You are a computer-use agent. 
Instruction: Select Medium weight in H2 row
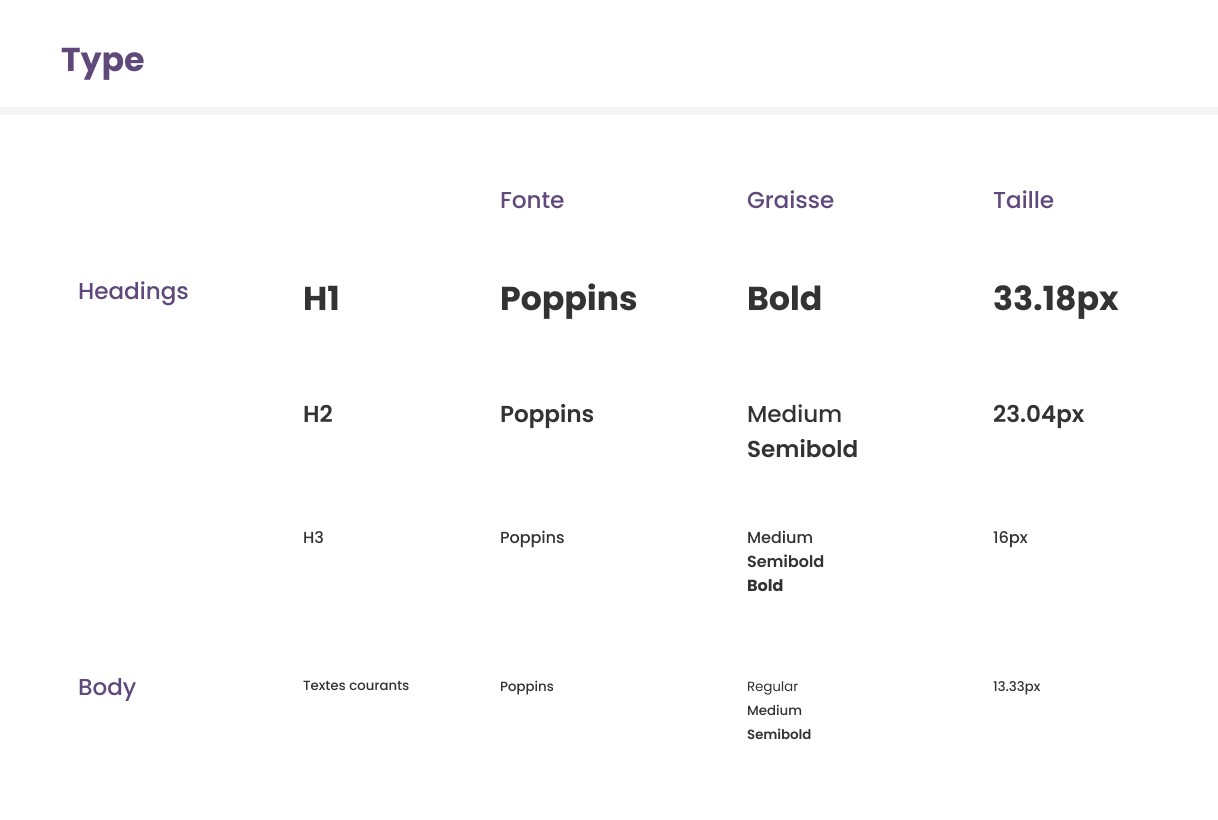(x=793, y=414)
